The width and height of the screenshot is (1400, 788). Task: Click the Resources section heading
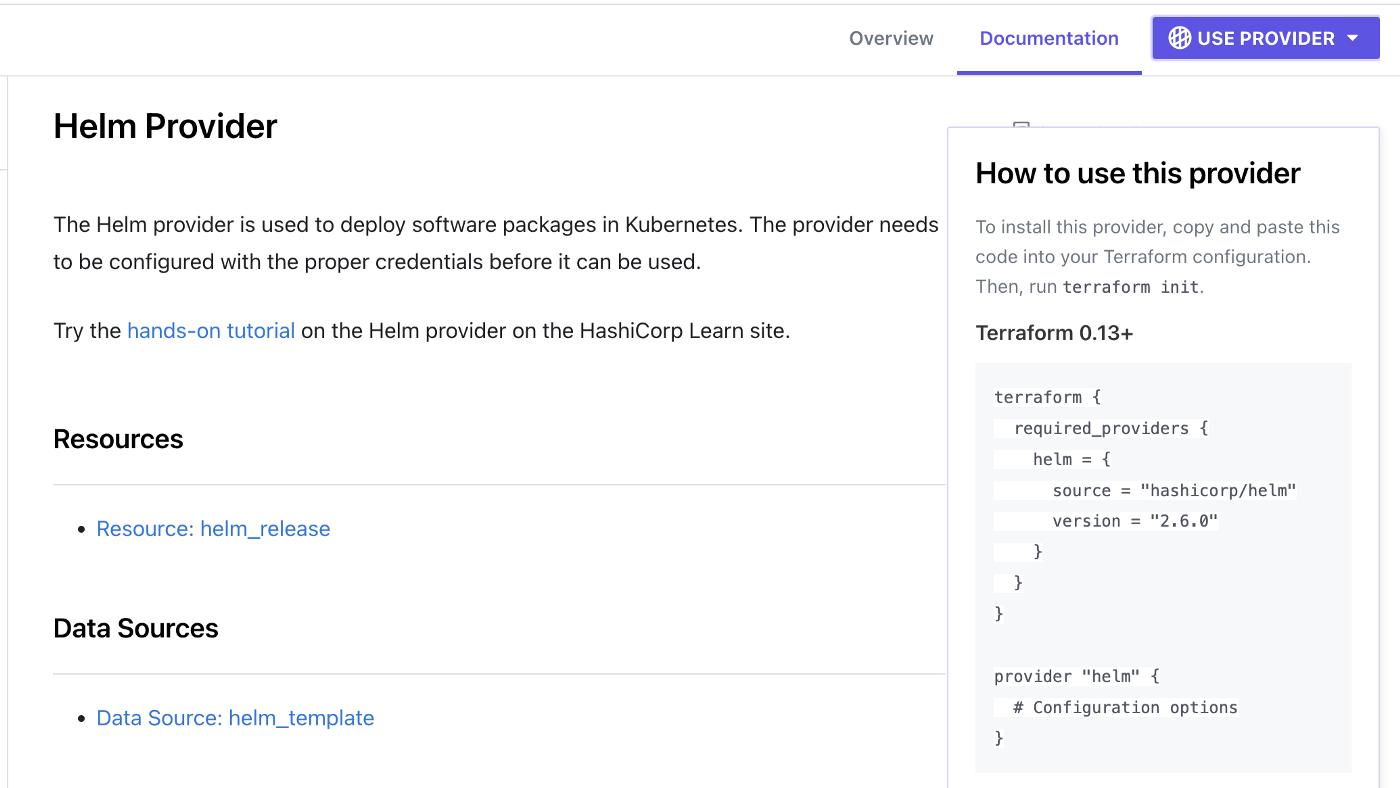(118, 438)
